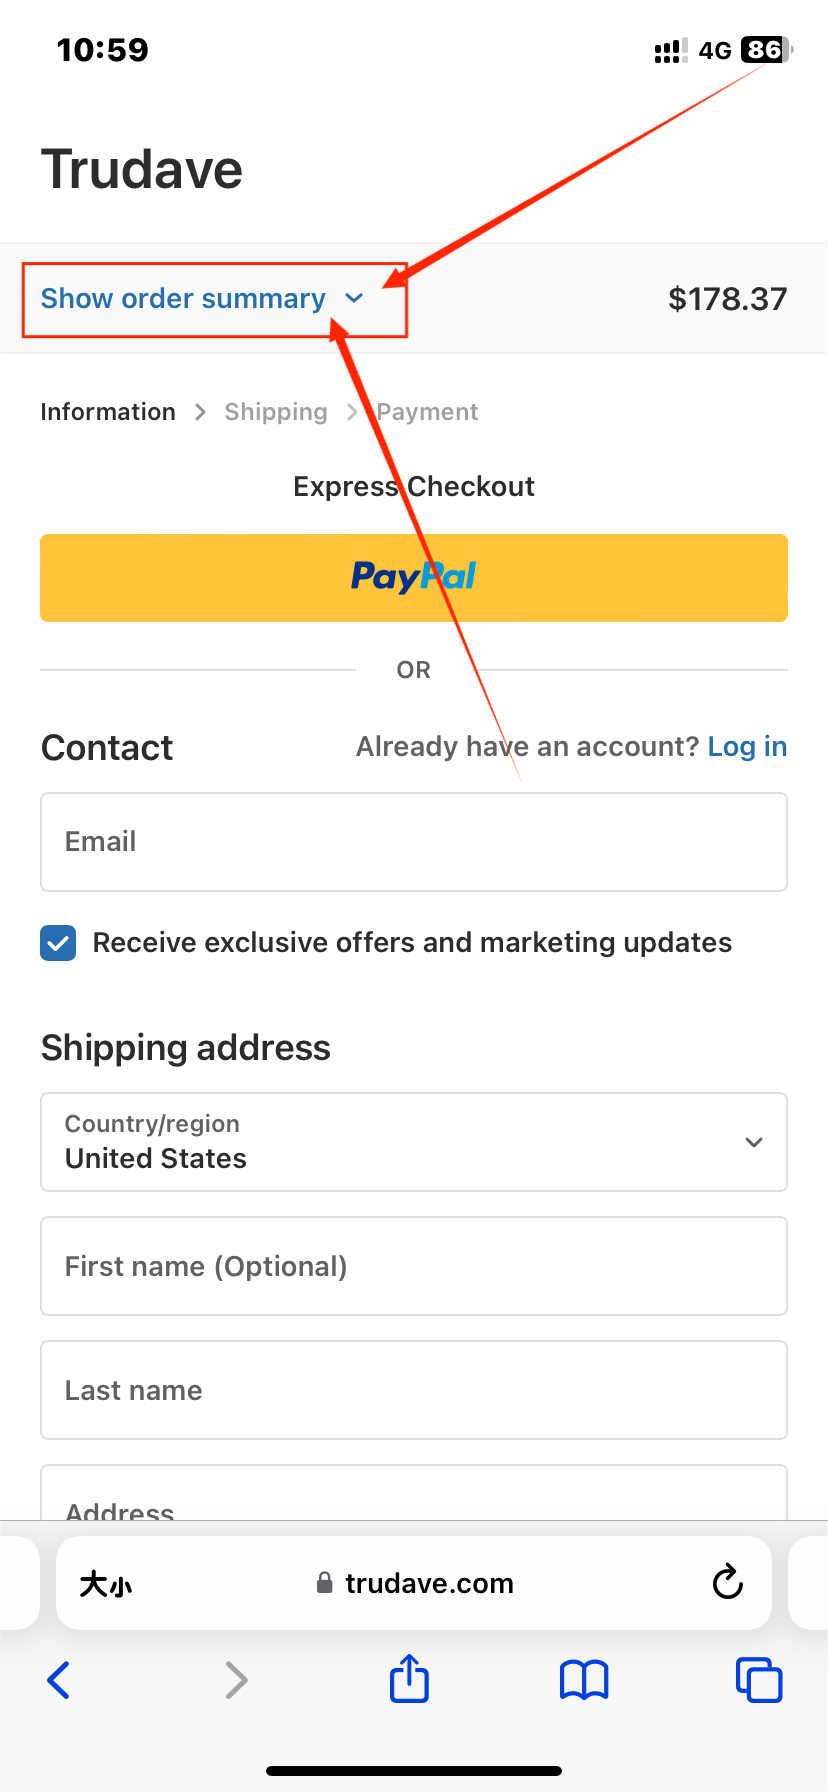Tap Safari back arrow icon
This screenshot has width=828, height=1792.
pos(59,1680)
